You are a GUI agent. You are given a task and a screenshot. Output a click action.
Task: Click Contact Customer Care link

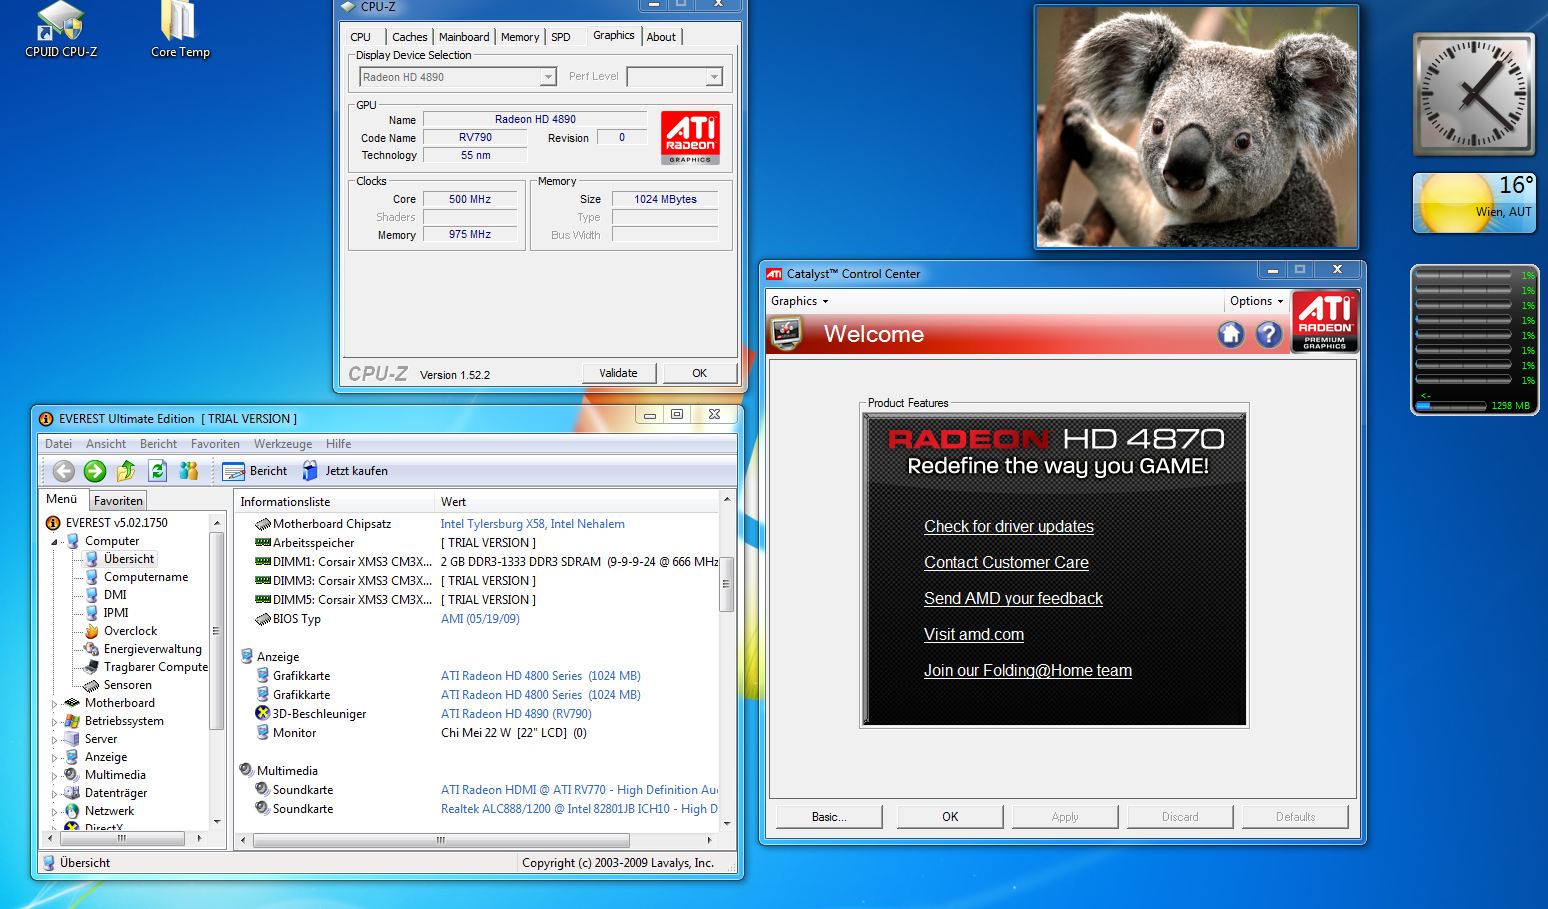coord(1006,563)
